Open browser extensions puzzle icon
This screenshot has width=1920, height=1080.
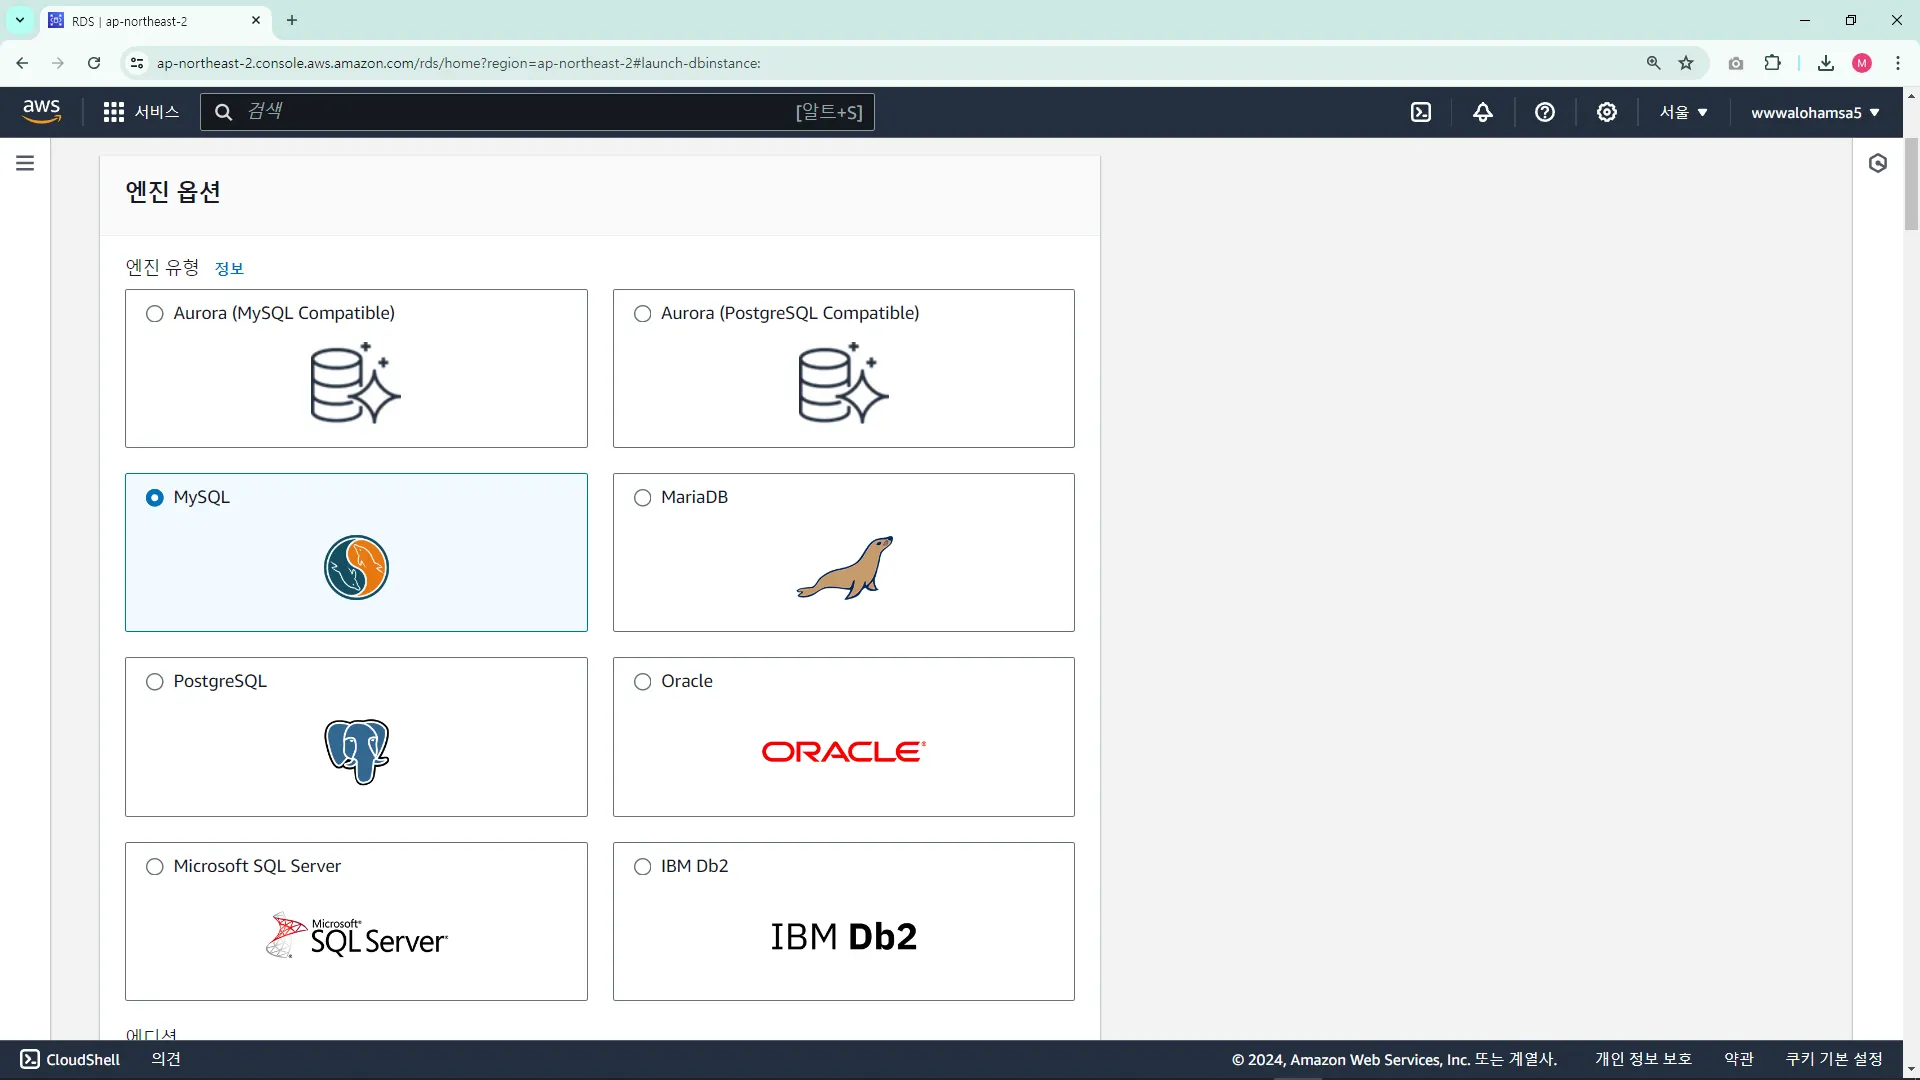(1772, 63)
